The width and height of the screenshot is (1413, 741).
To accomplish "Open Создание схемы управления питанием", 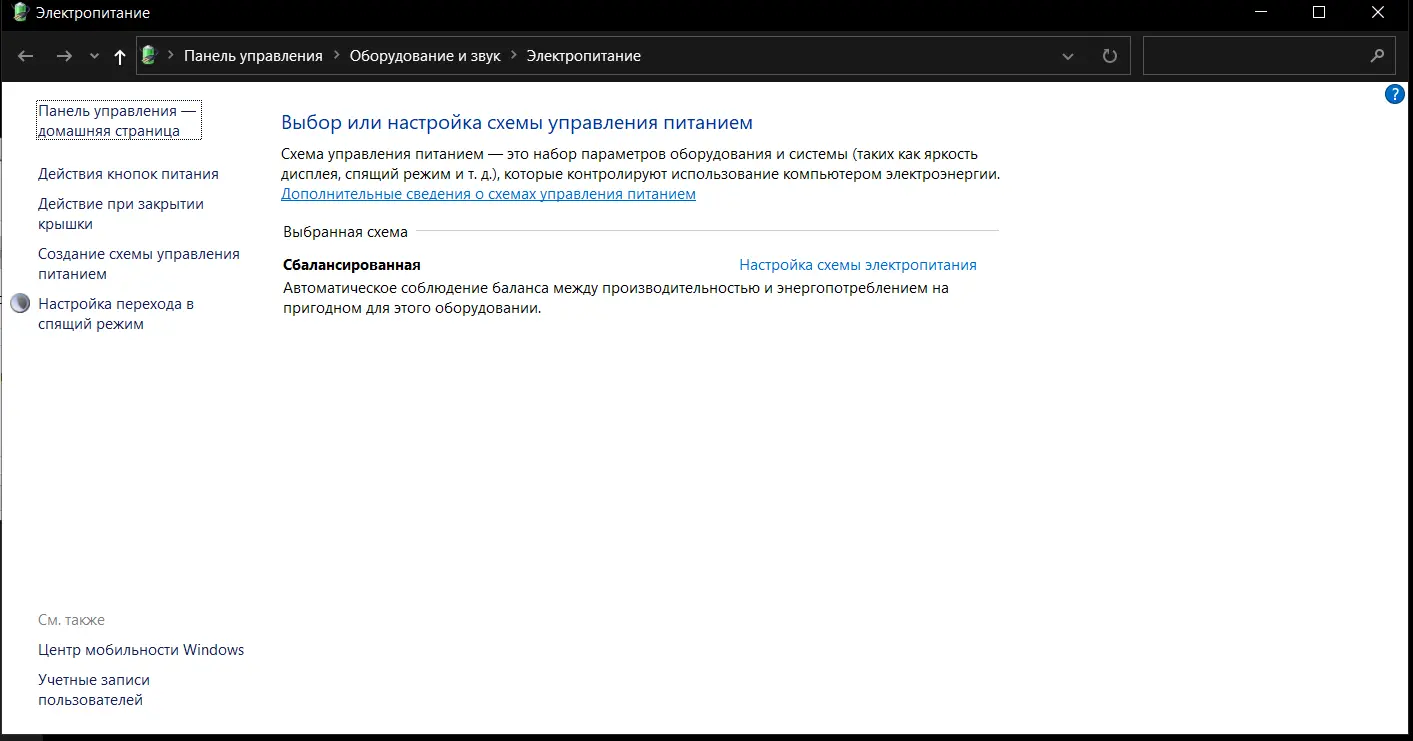I will coord(139,264).
